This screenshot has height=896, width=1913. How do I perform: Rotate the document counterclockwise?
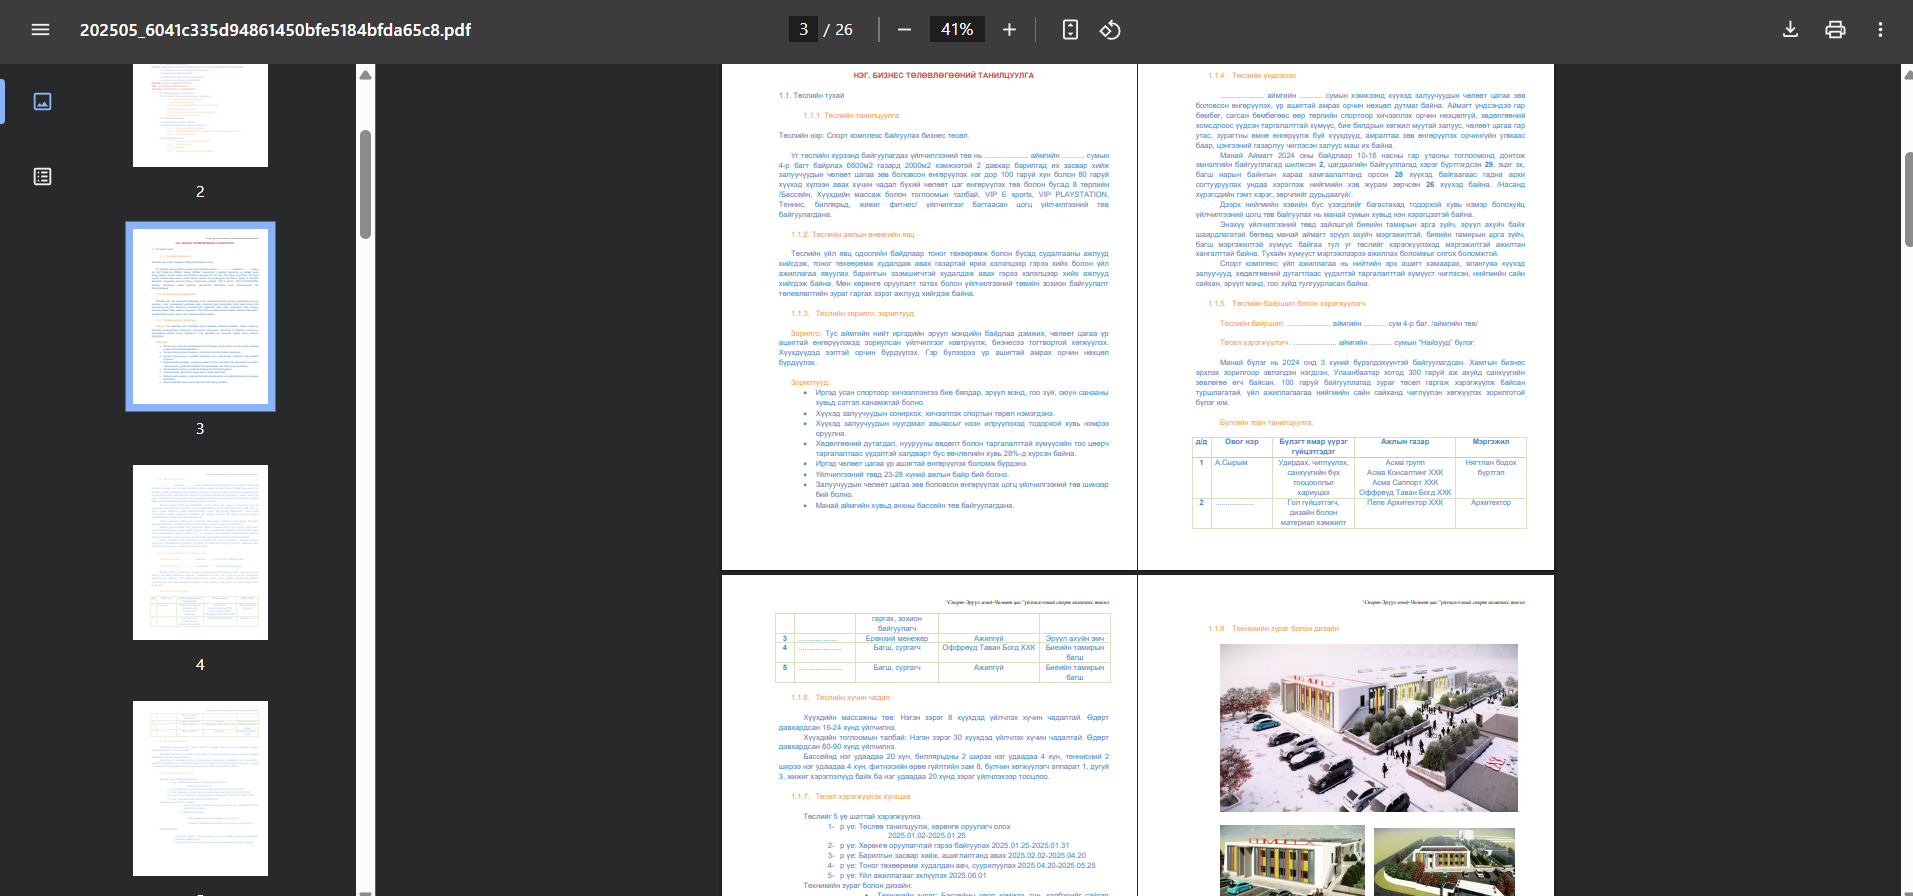pyautogui.click(x=1110, y=30)
